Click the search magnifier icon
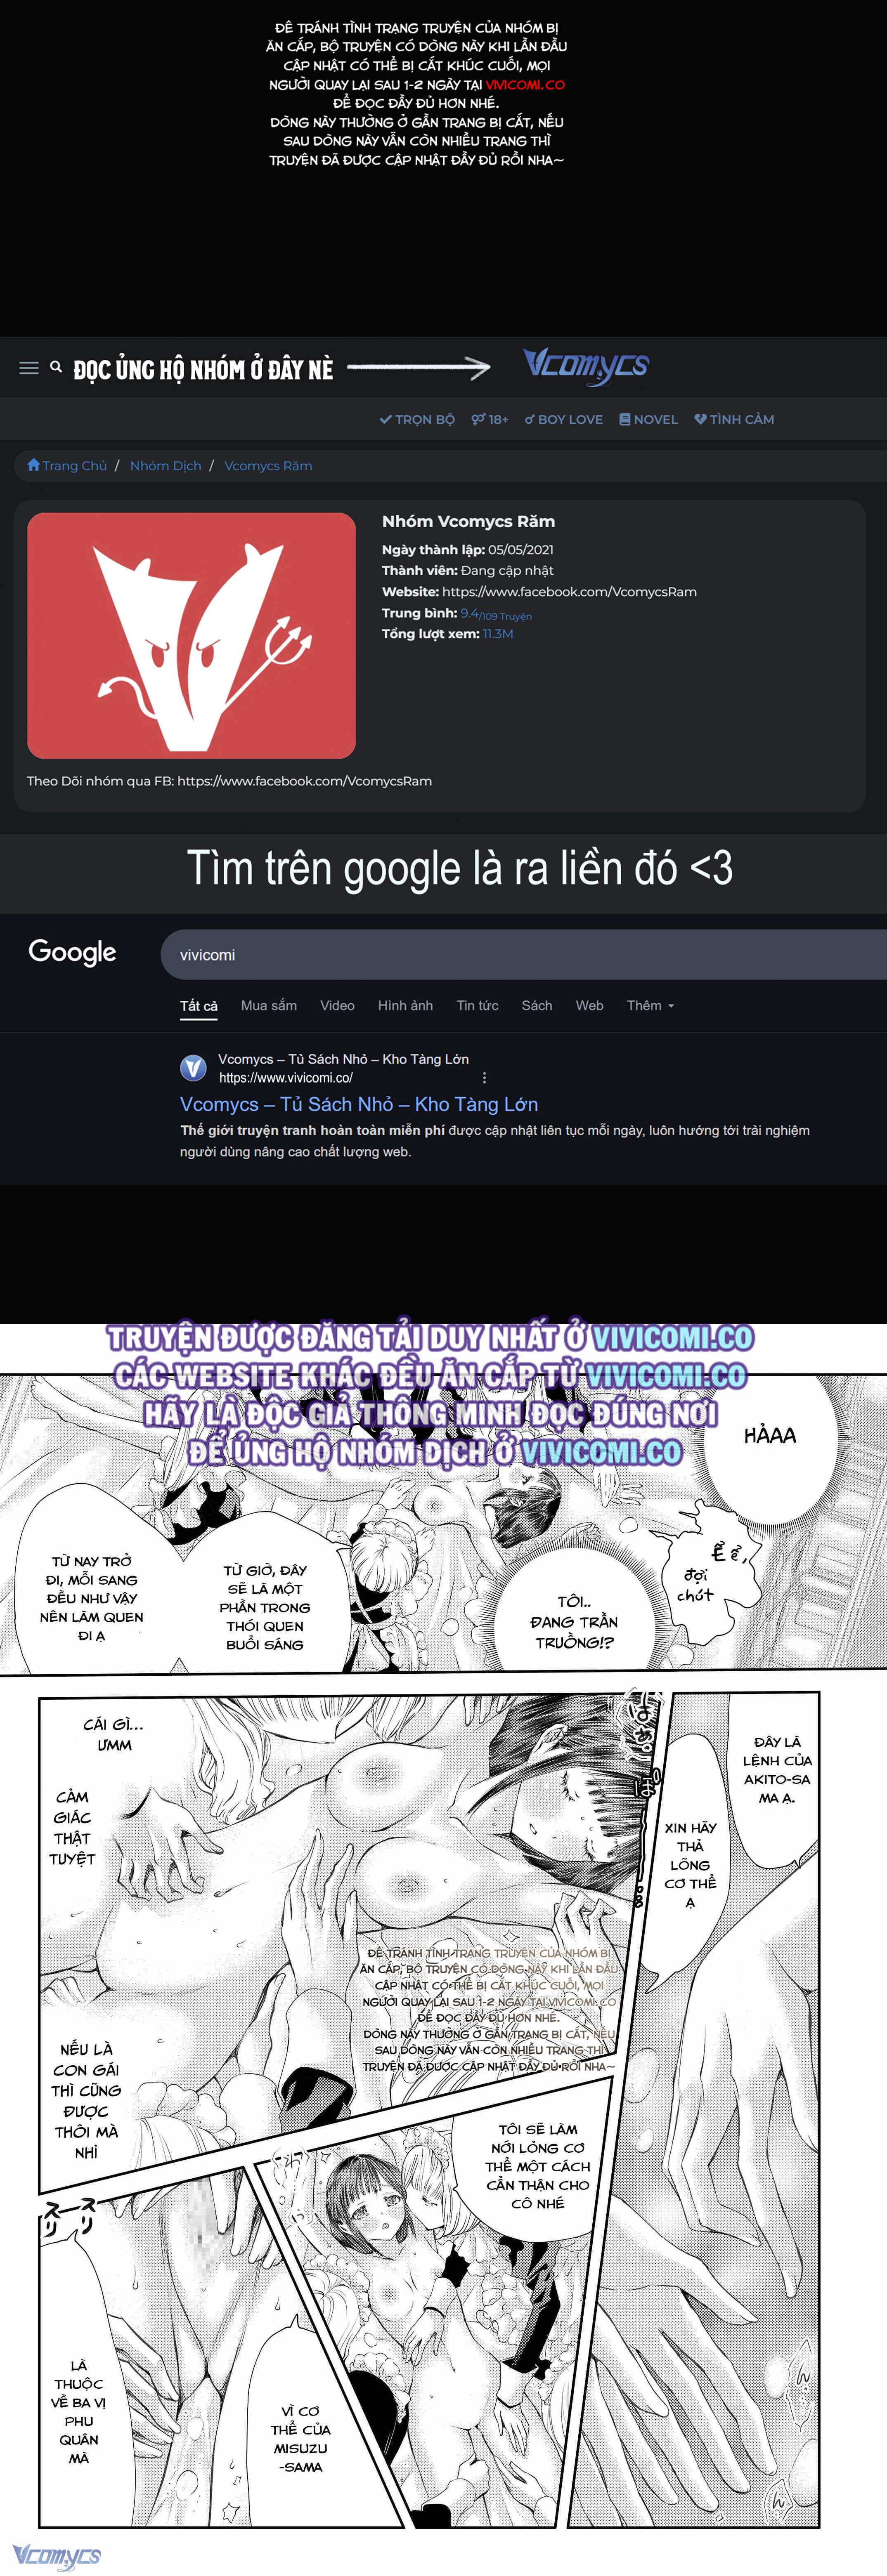The image size is (887, 2576). tap(56, 367)
